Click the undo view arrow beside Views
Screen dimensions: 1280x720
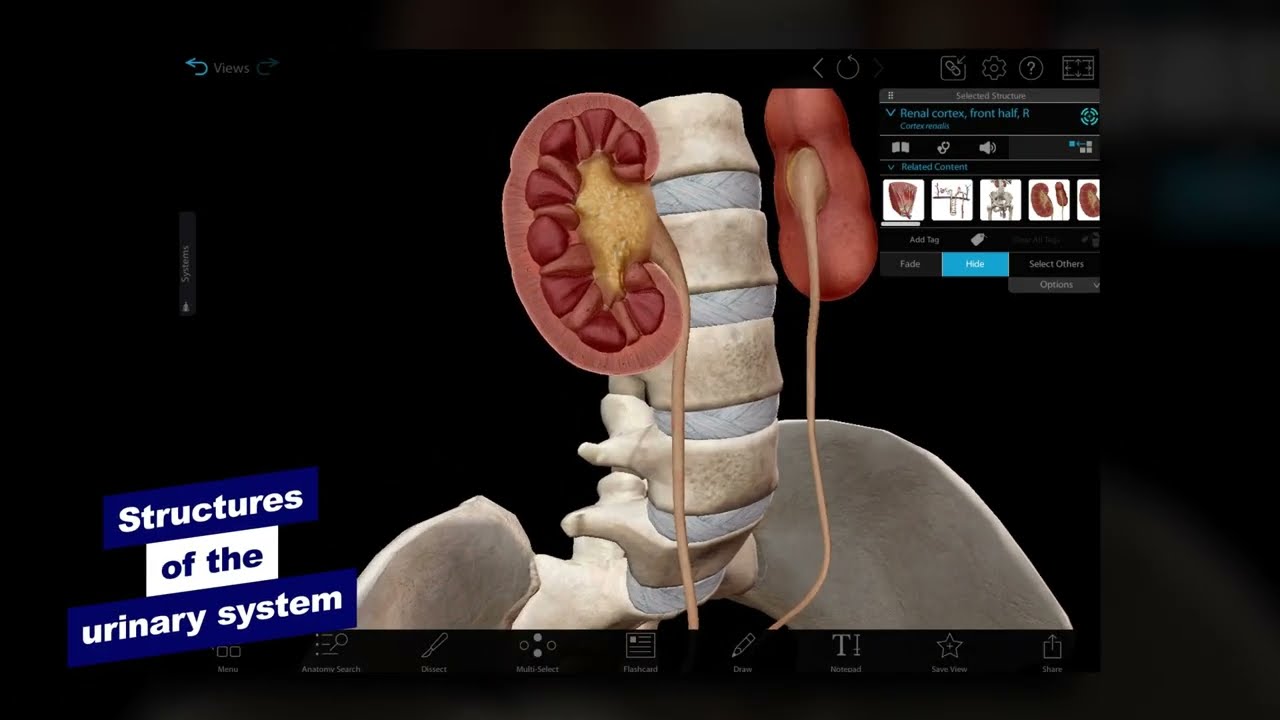[196, 67]
